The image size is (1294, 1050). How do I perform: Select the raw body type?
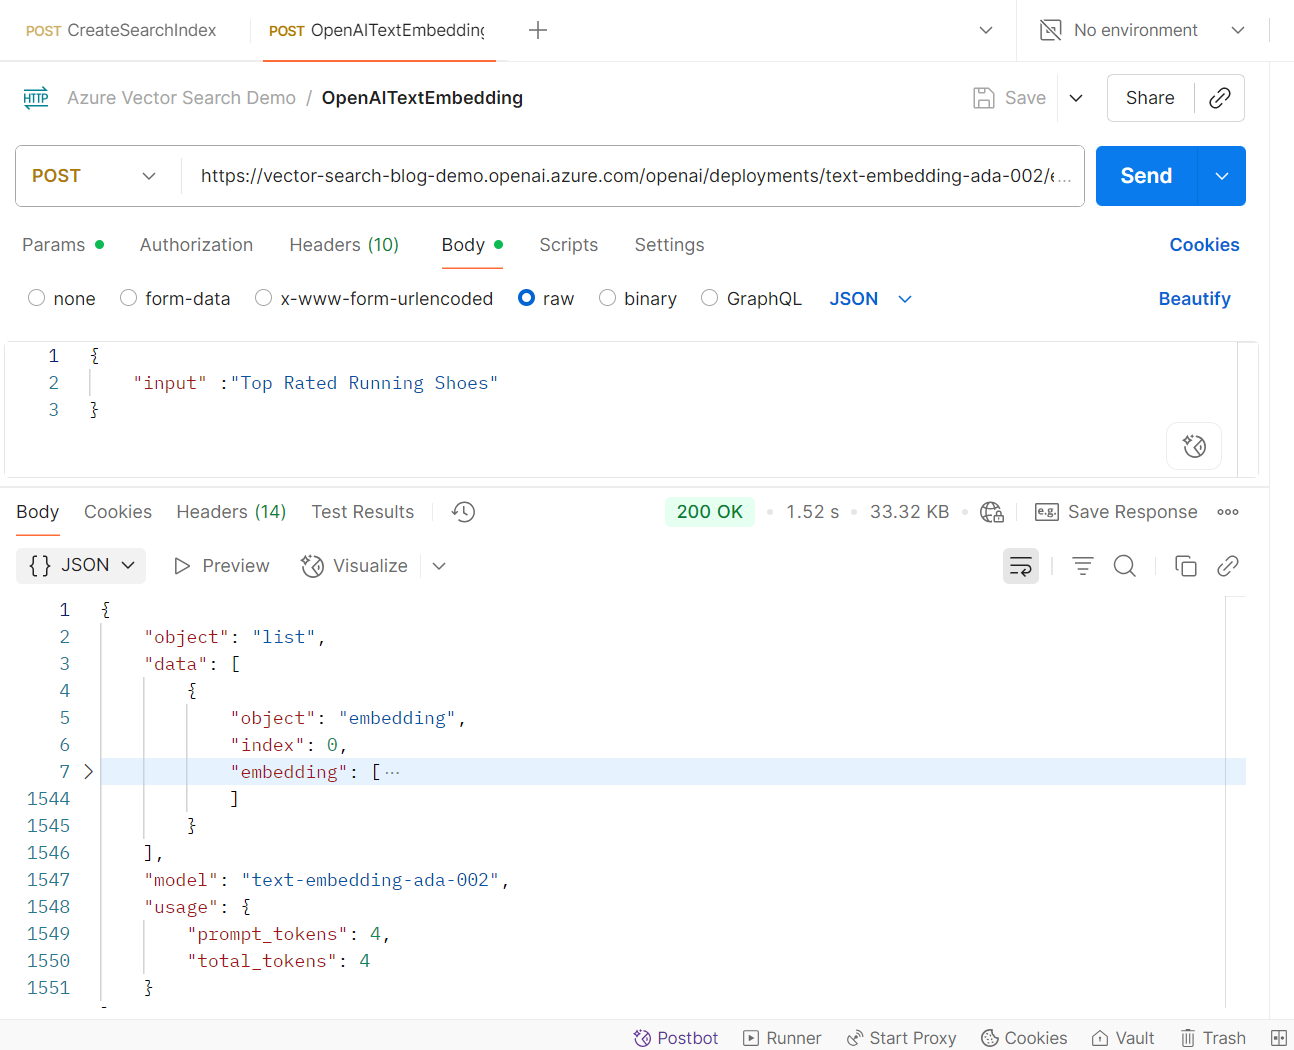(526, 298)
